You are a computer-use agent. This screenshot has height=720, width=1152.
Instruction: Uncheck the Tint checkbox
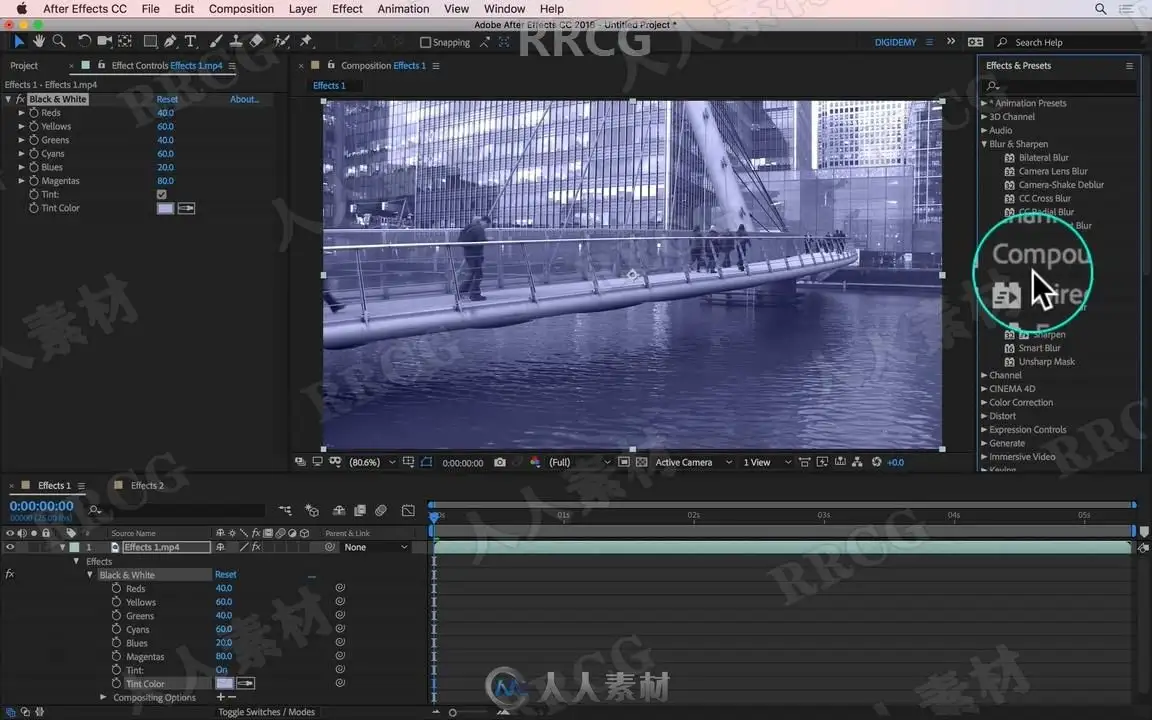pyautogui.click(x=162, y=194)
